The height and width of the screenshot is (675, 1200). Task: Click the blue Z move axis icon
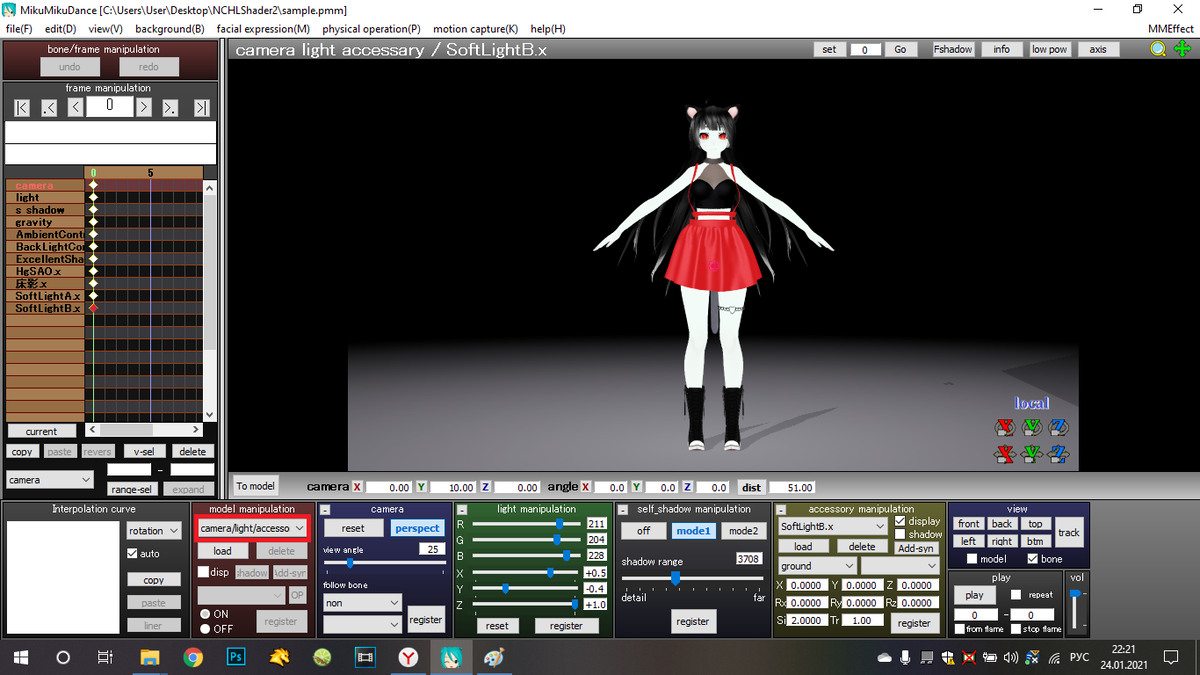click(x=1059, y=455)
